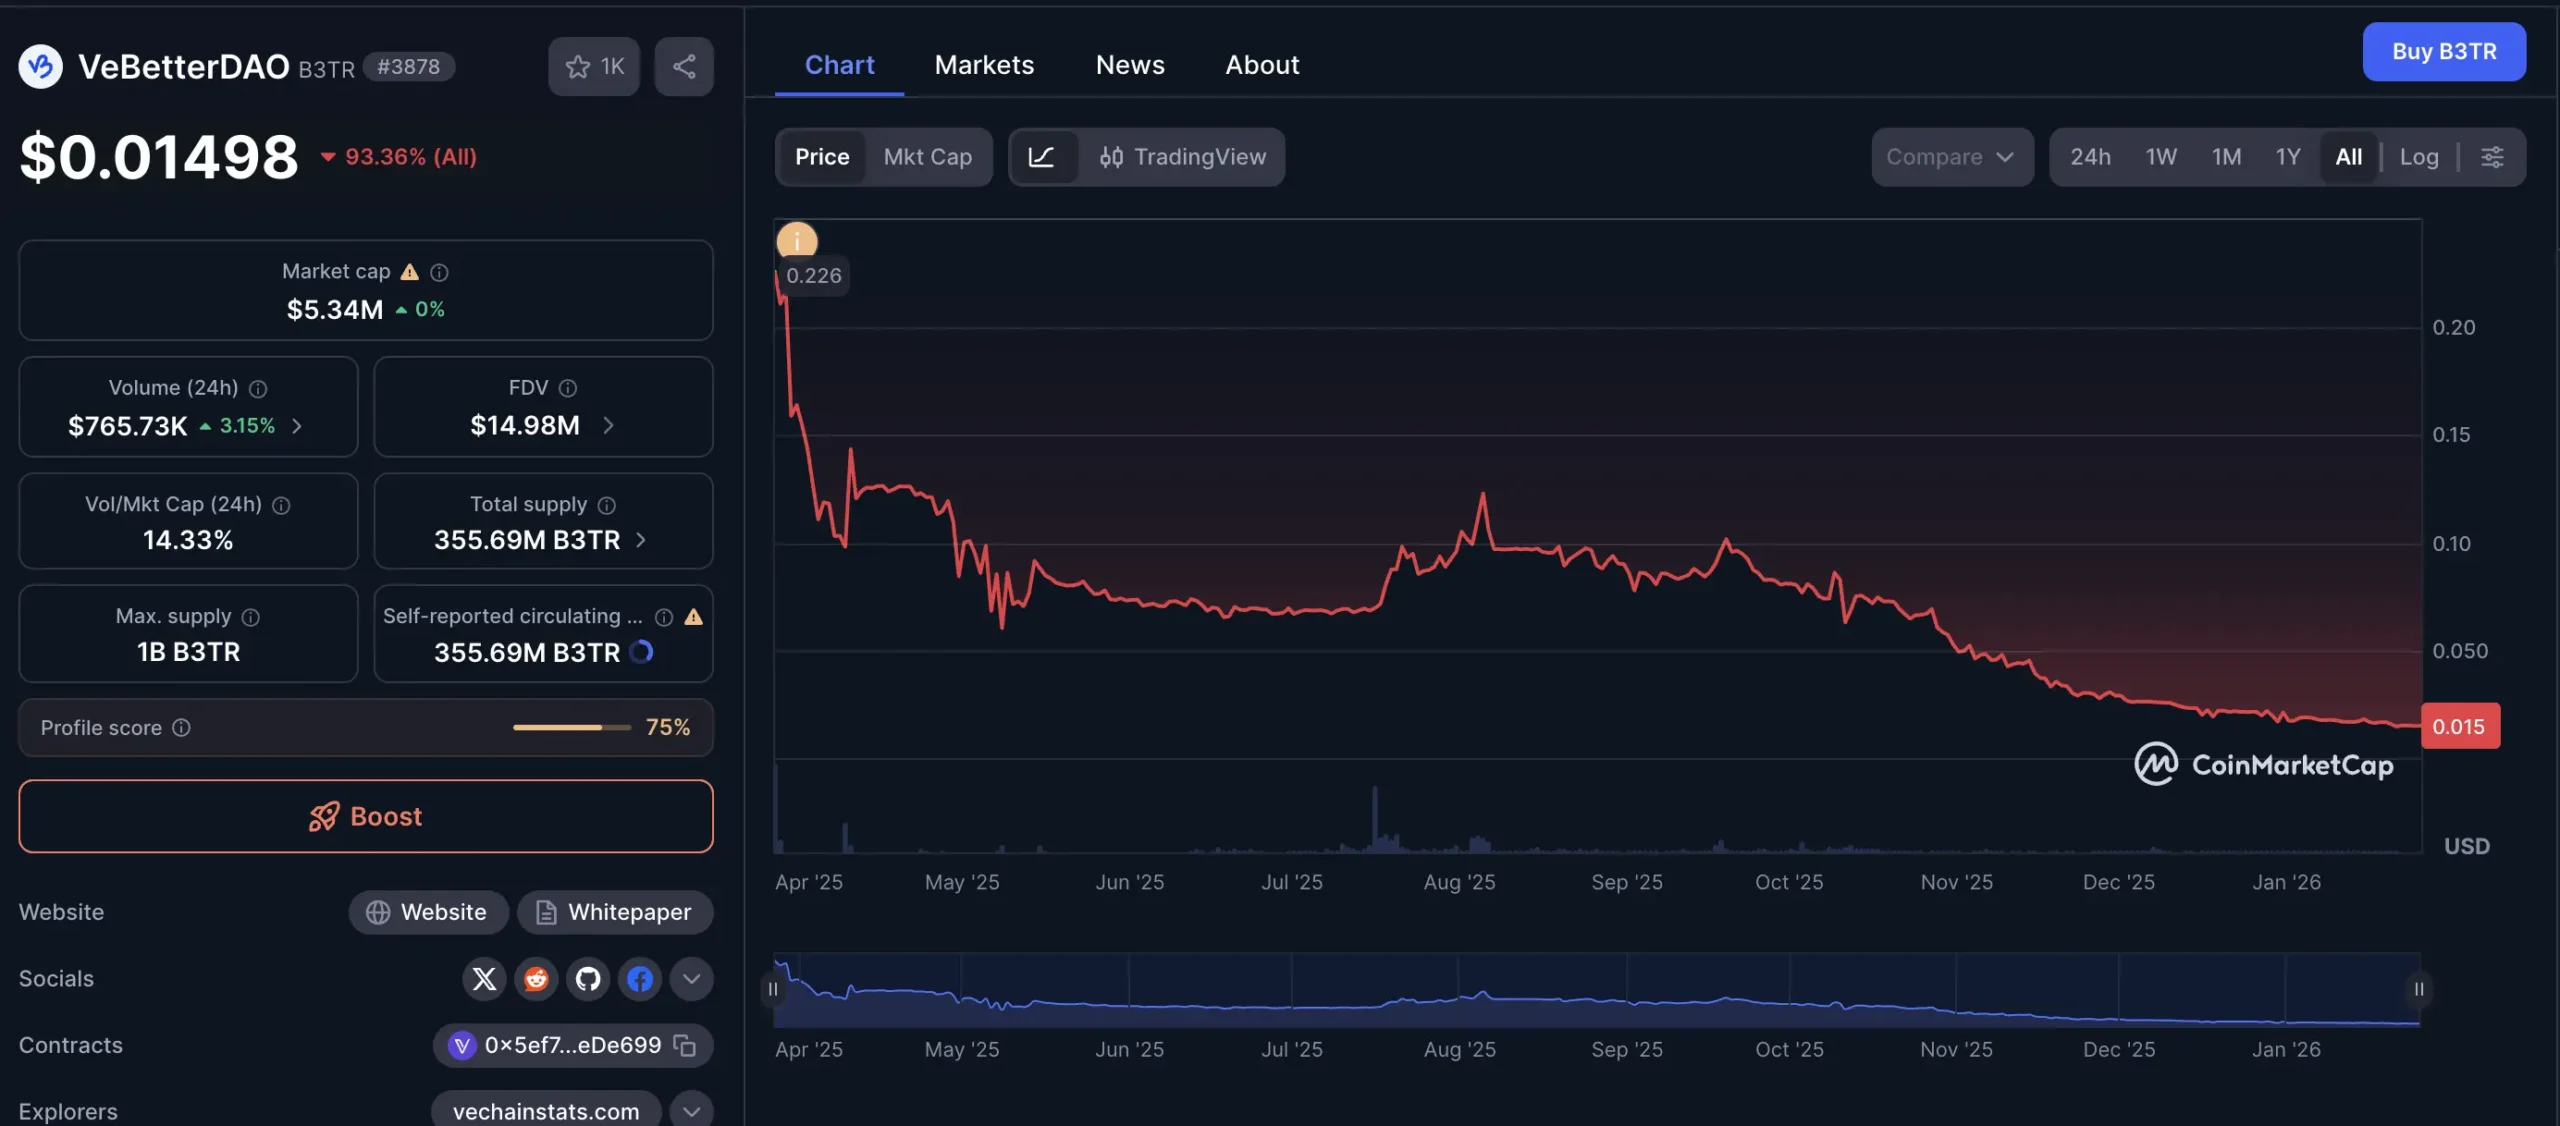
Task: Open the TradingView candlestick chart
Action: (1183, 157)
